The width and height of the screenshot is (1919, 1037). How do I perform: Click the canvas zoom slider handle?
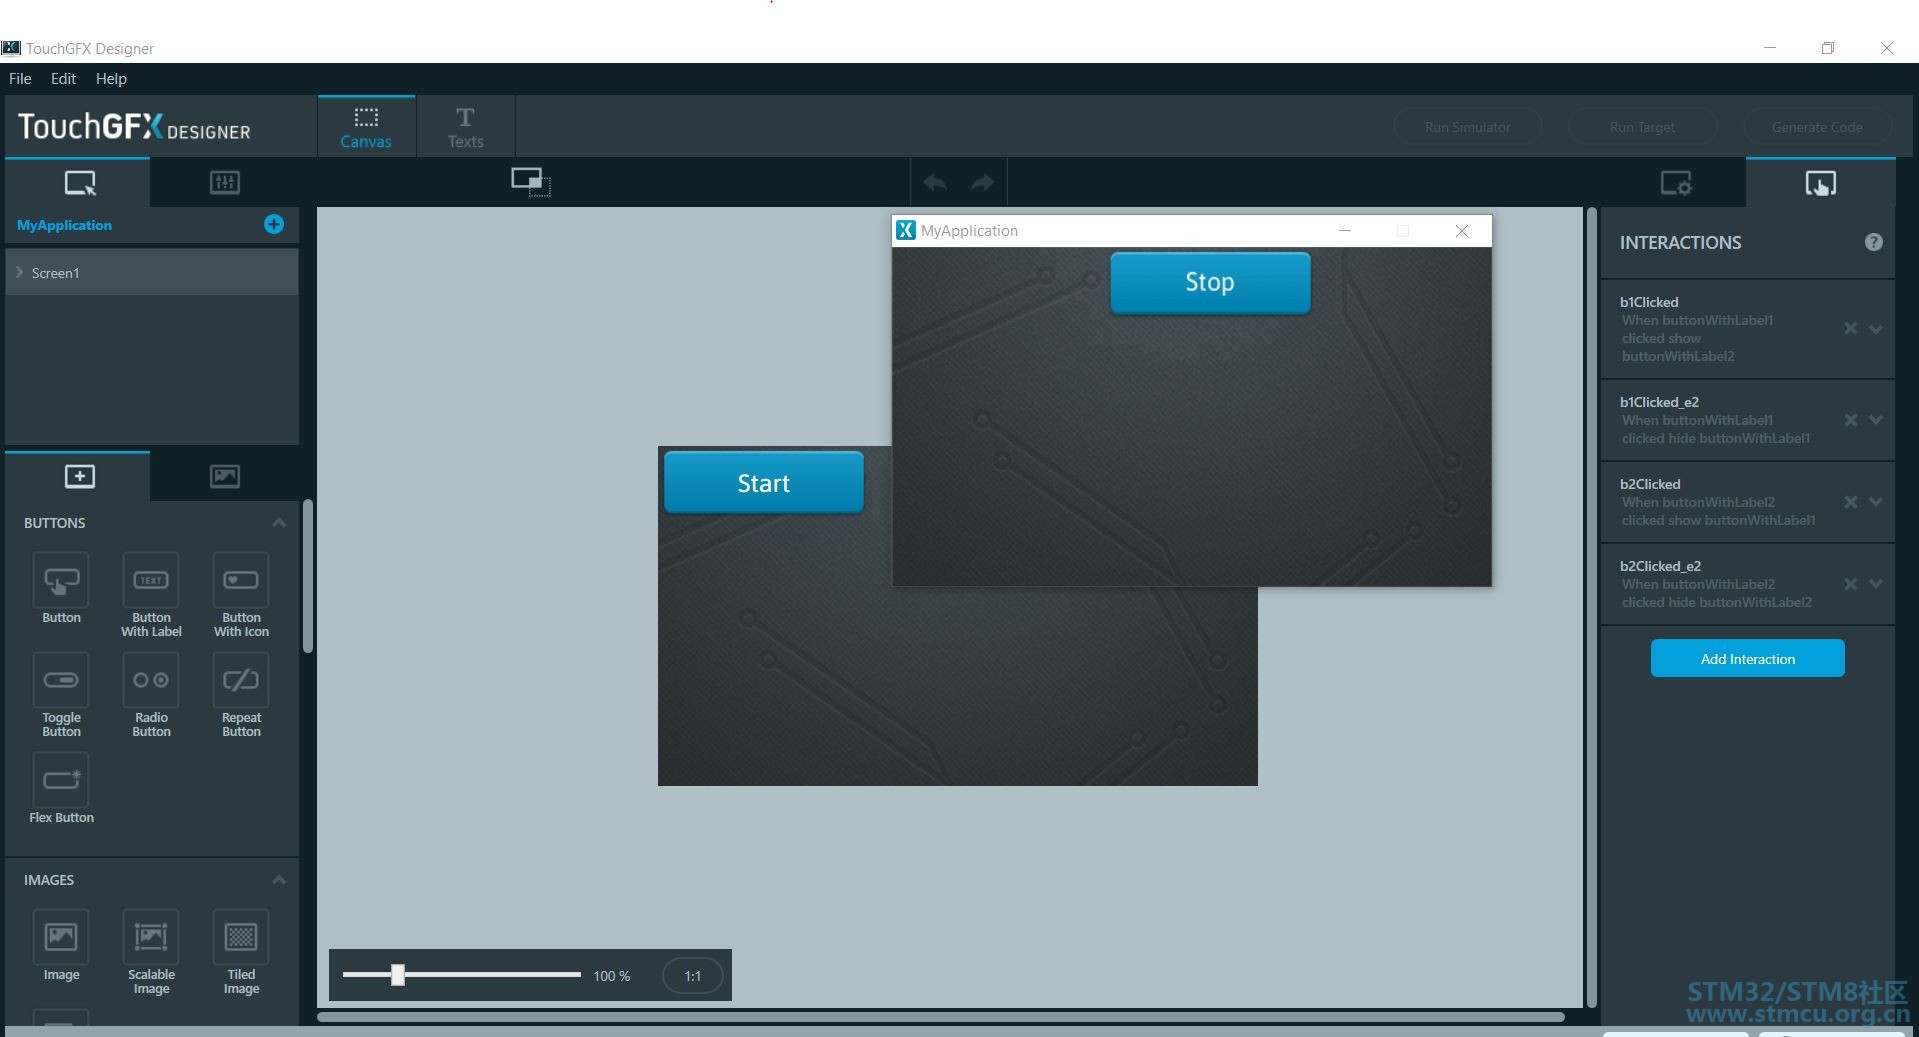[398, 975]
